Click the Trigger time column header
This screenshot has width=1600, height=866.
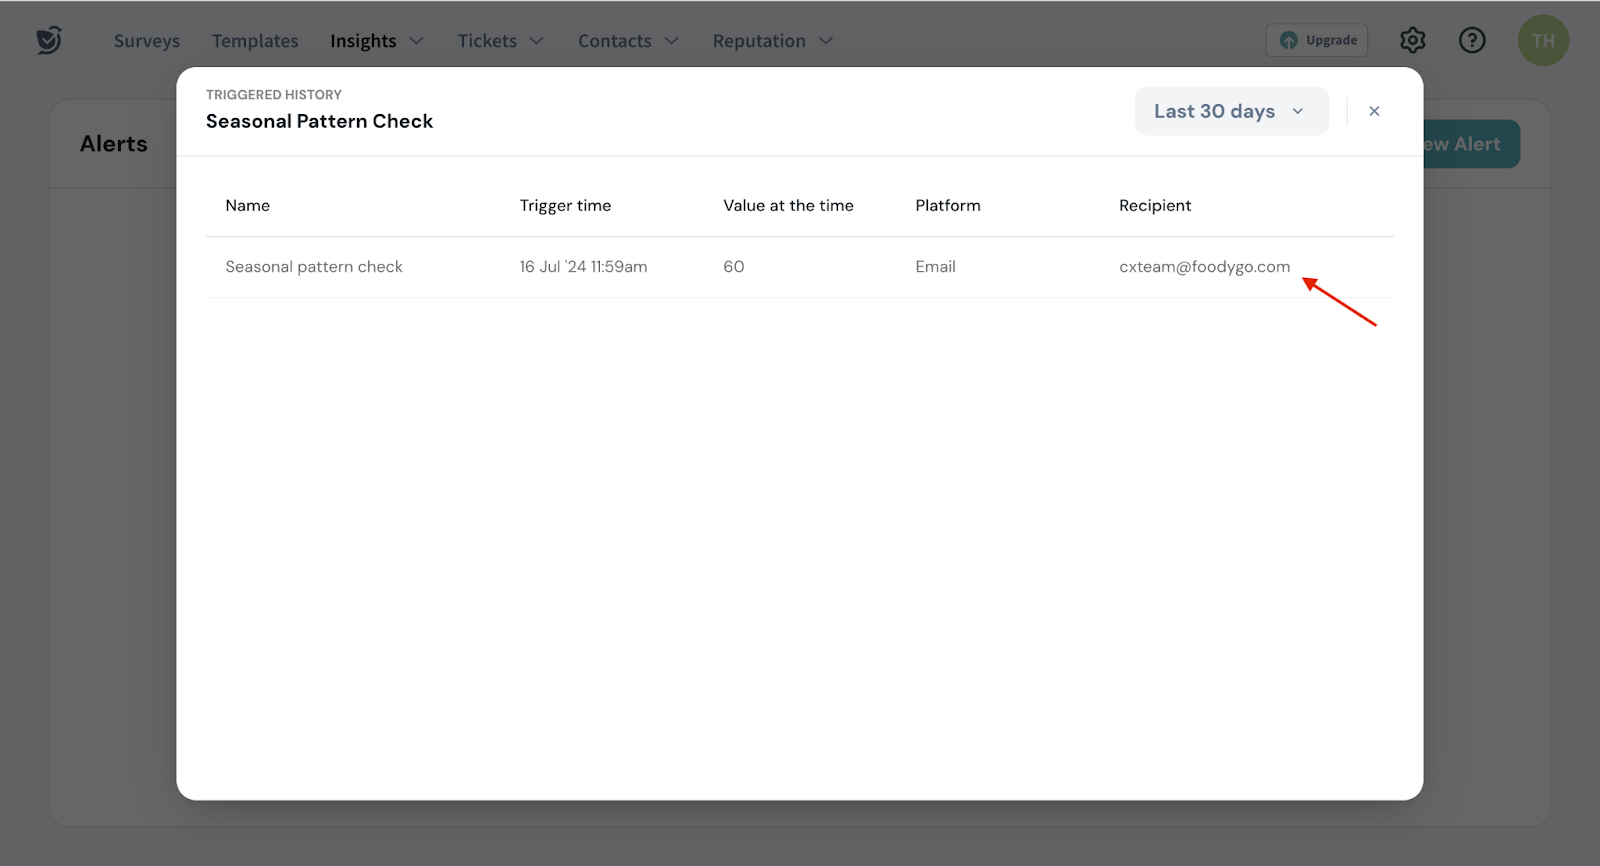[565, 205]
